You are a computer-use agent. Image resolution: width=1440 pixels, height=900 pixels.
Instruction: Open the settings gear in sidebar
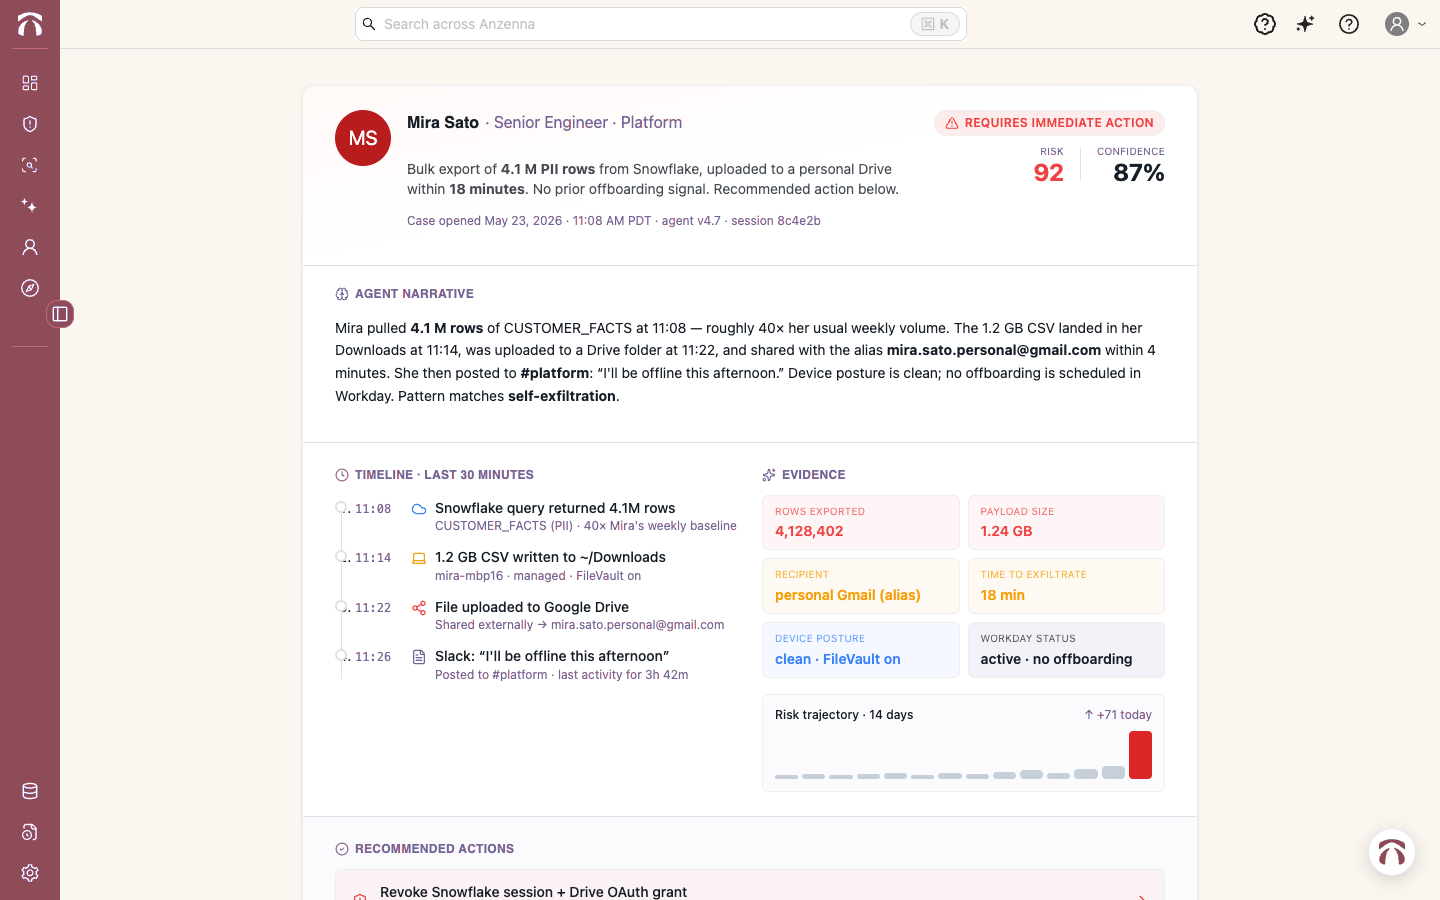pos(30,873)
